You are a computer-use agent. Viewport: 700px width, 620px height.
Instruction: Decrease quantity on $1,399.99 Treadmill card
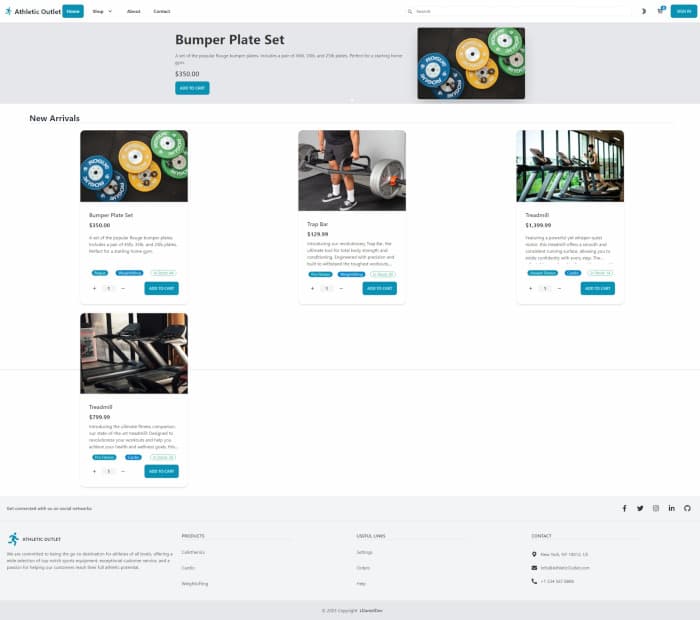pos(559,288)
